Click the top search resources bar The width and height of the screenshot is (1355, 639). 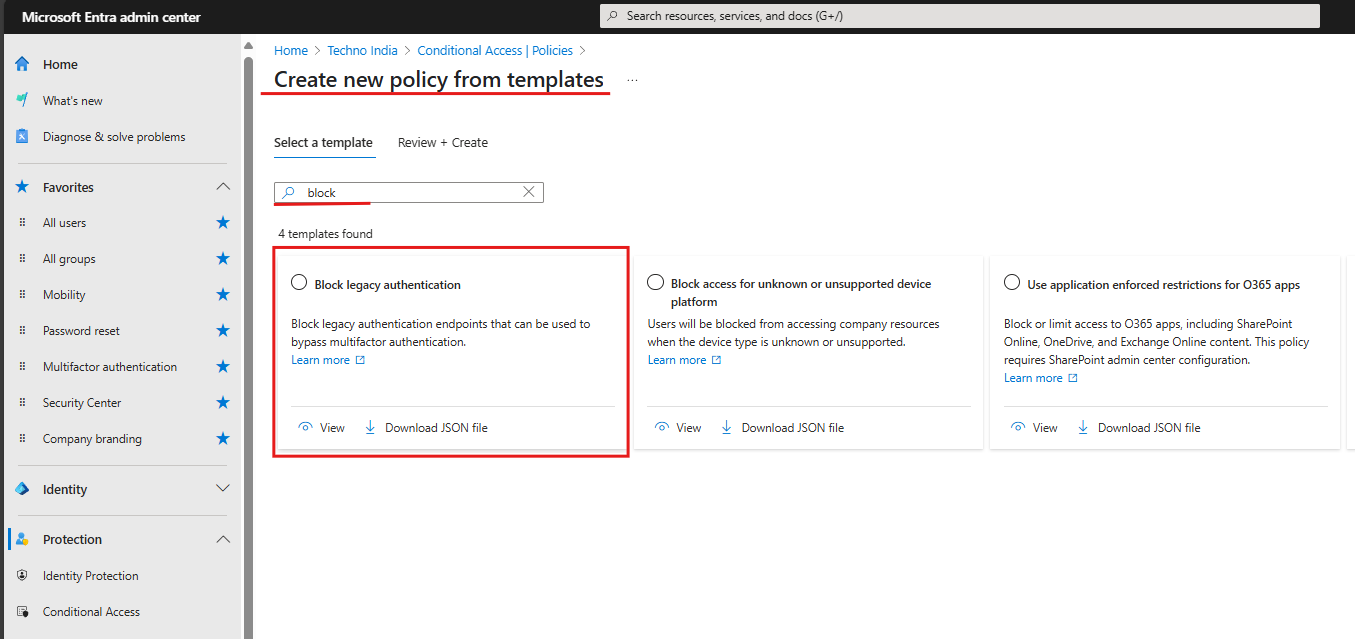pyautogui.click(x=959, y=16)
